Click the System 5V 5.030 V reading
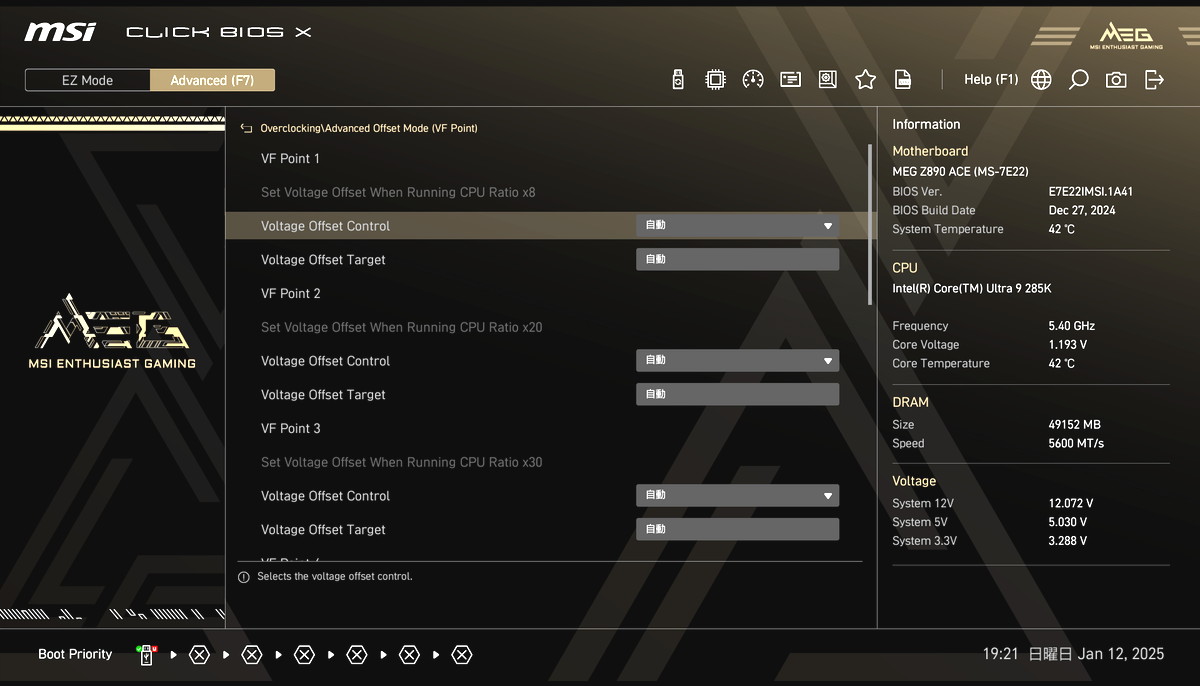This screenshot has height=686, width=1200. (x=1068, y=523)
